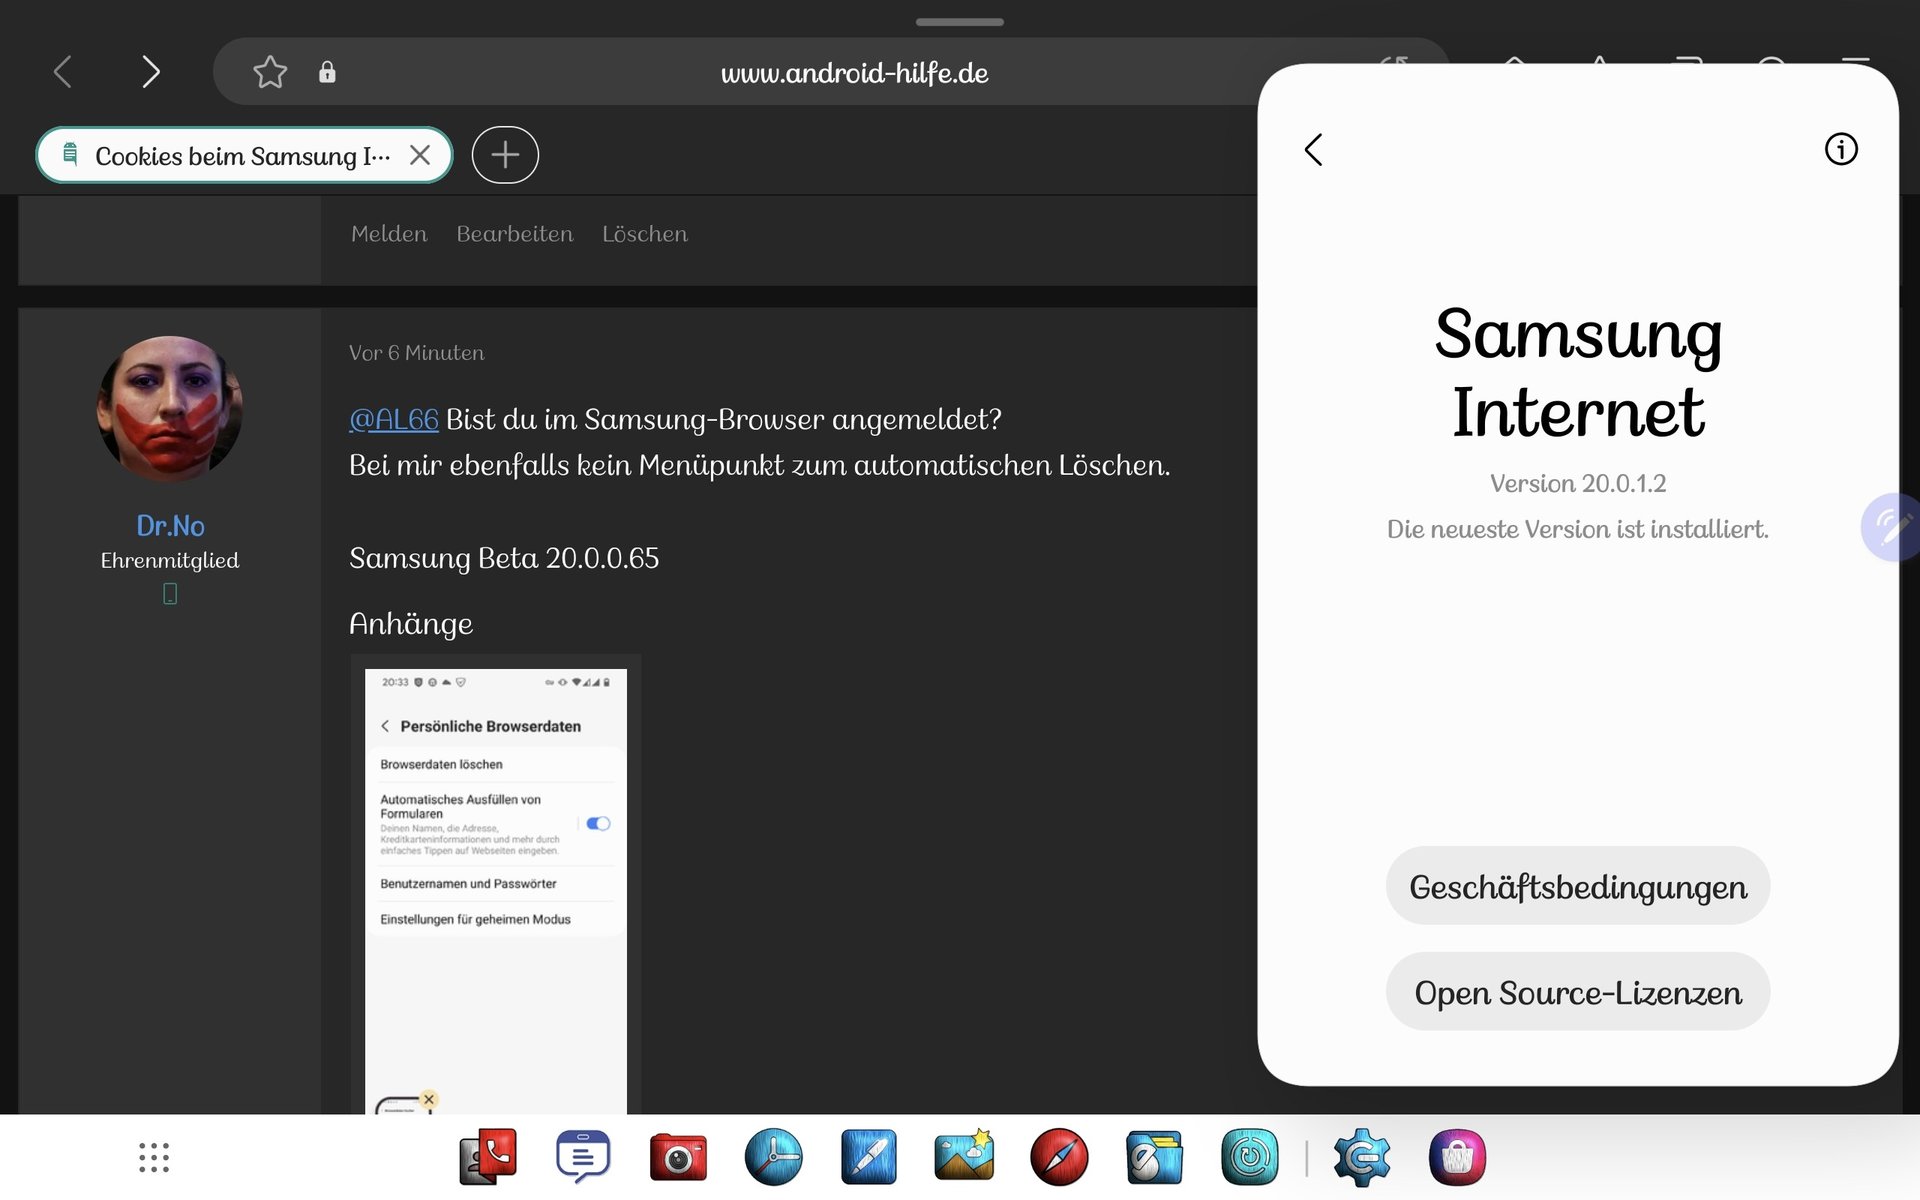Viewport: 1920px width, 1200px height.
Task: Launch the red compass browser app
Action: pyautogui.click(x=1059, y=1157)
